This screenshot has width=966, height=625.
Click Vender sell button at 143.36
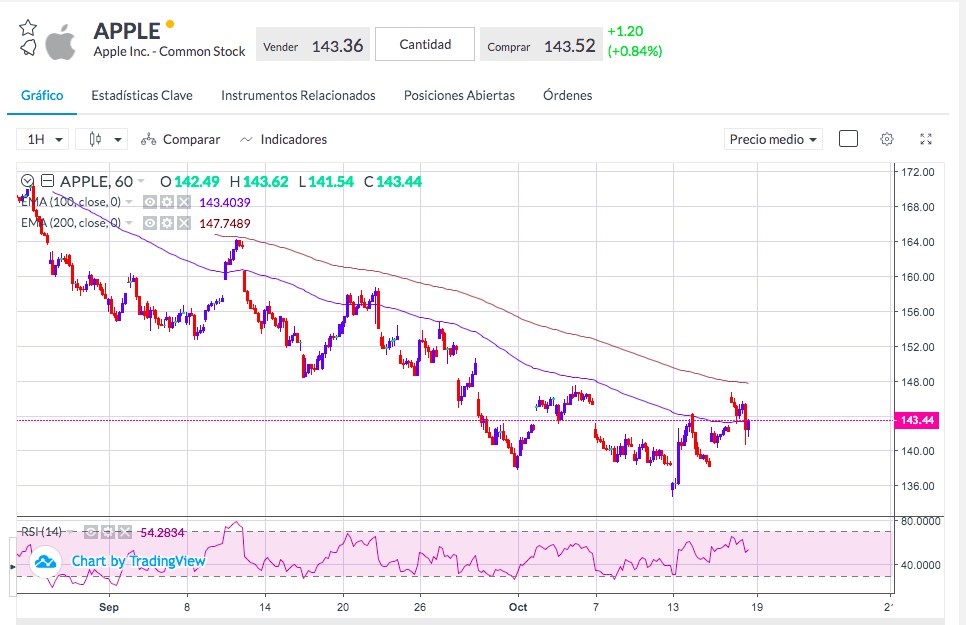pos(313,44)
